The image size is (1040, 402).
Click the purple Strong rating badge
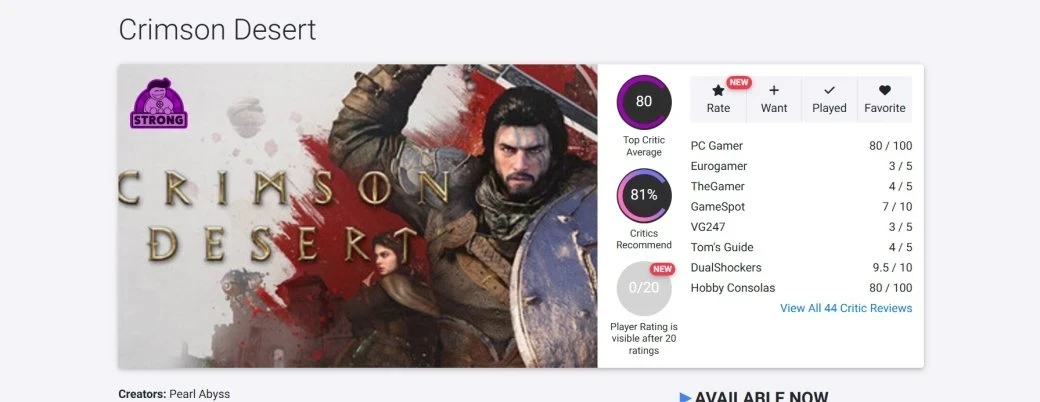point(159,104)
